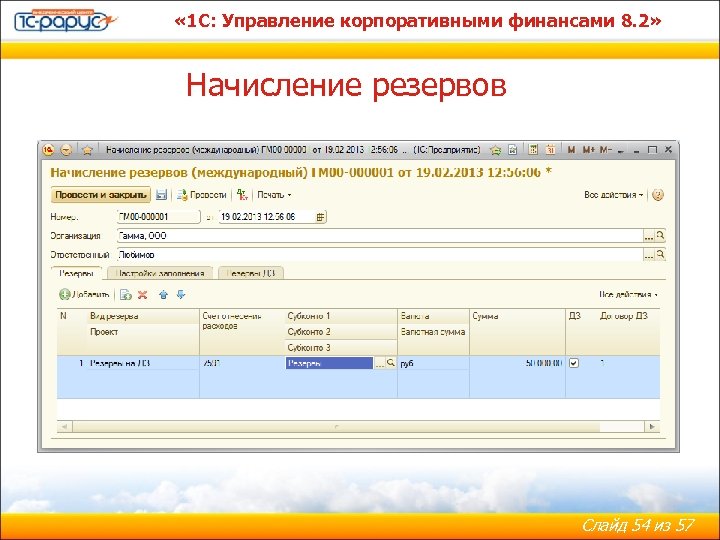Click horizontal scrollbar left arrow

(x=65, y=427)
